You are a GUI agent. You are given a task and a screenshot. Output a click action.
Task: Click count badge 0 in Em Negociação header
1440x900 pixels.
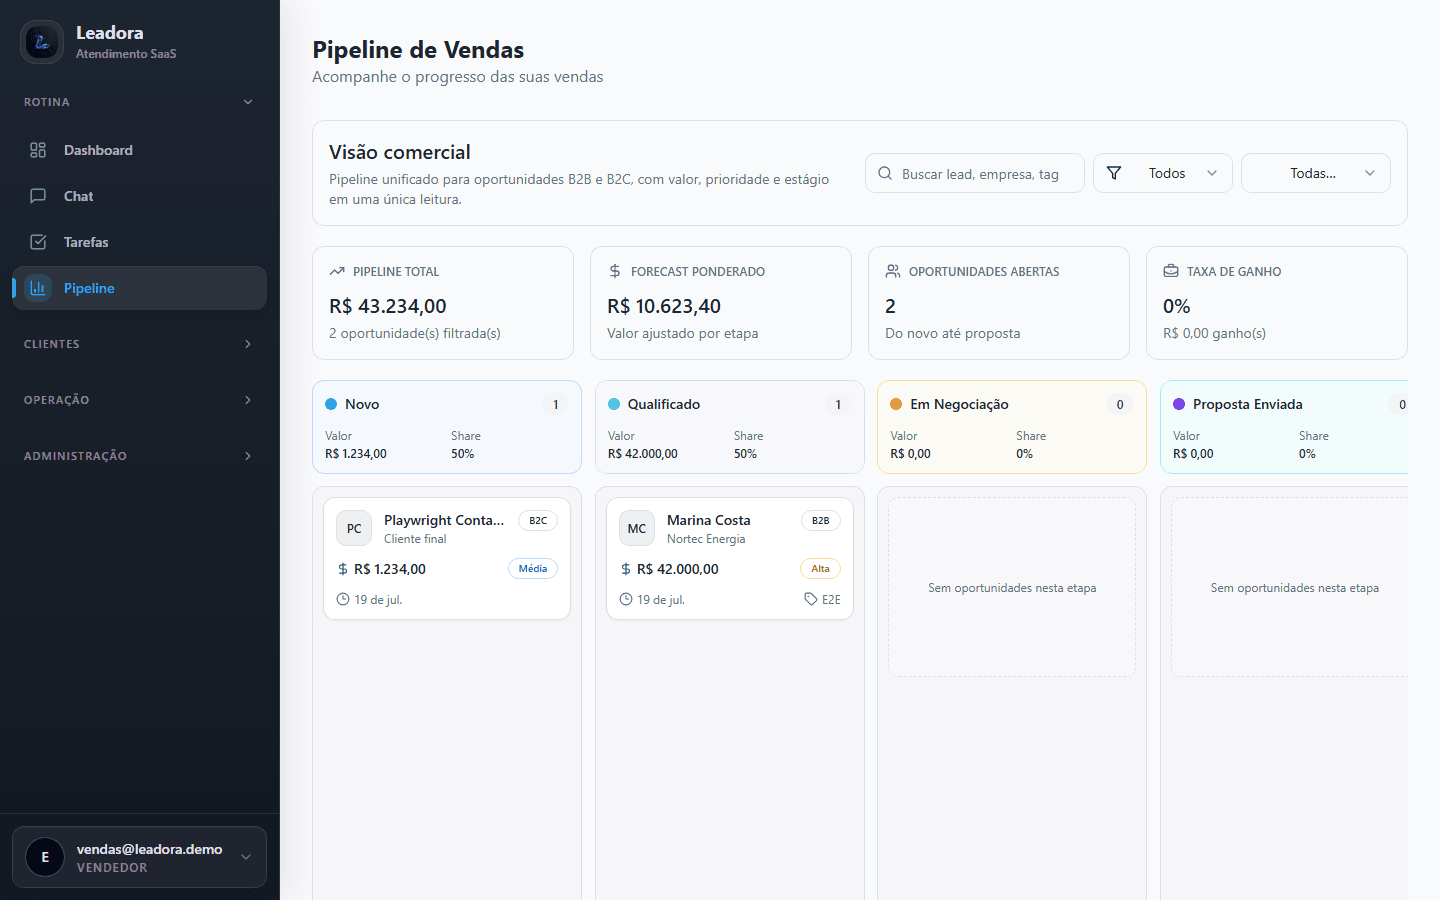click(x=1120, y=404)
